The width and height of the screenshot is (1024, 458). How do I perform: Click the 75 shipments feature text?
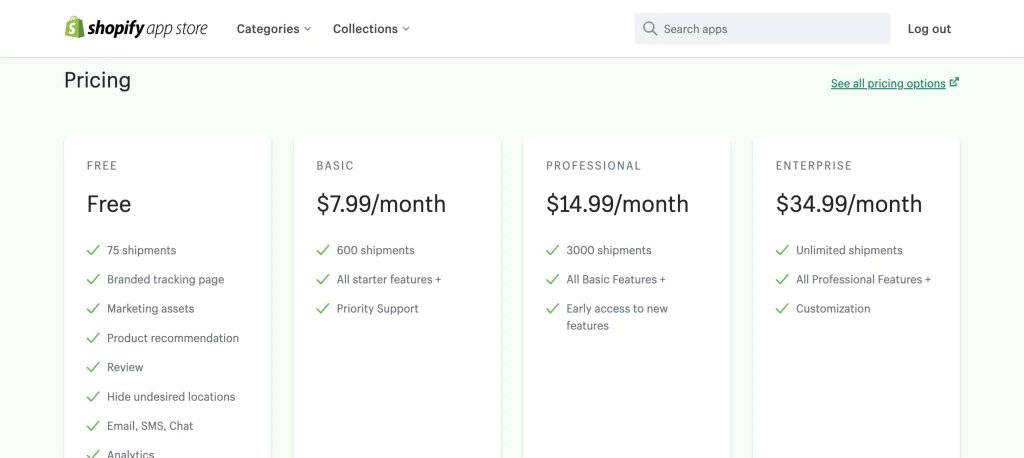[x=142, y=250]
